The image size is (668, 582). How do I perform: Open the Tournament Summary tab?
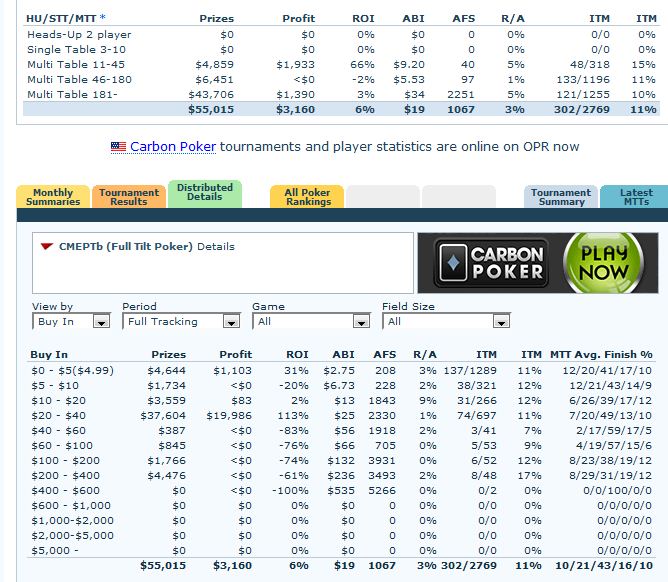561,197
